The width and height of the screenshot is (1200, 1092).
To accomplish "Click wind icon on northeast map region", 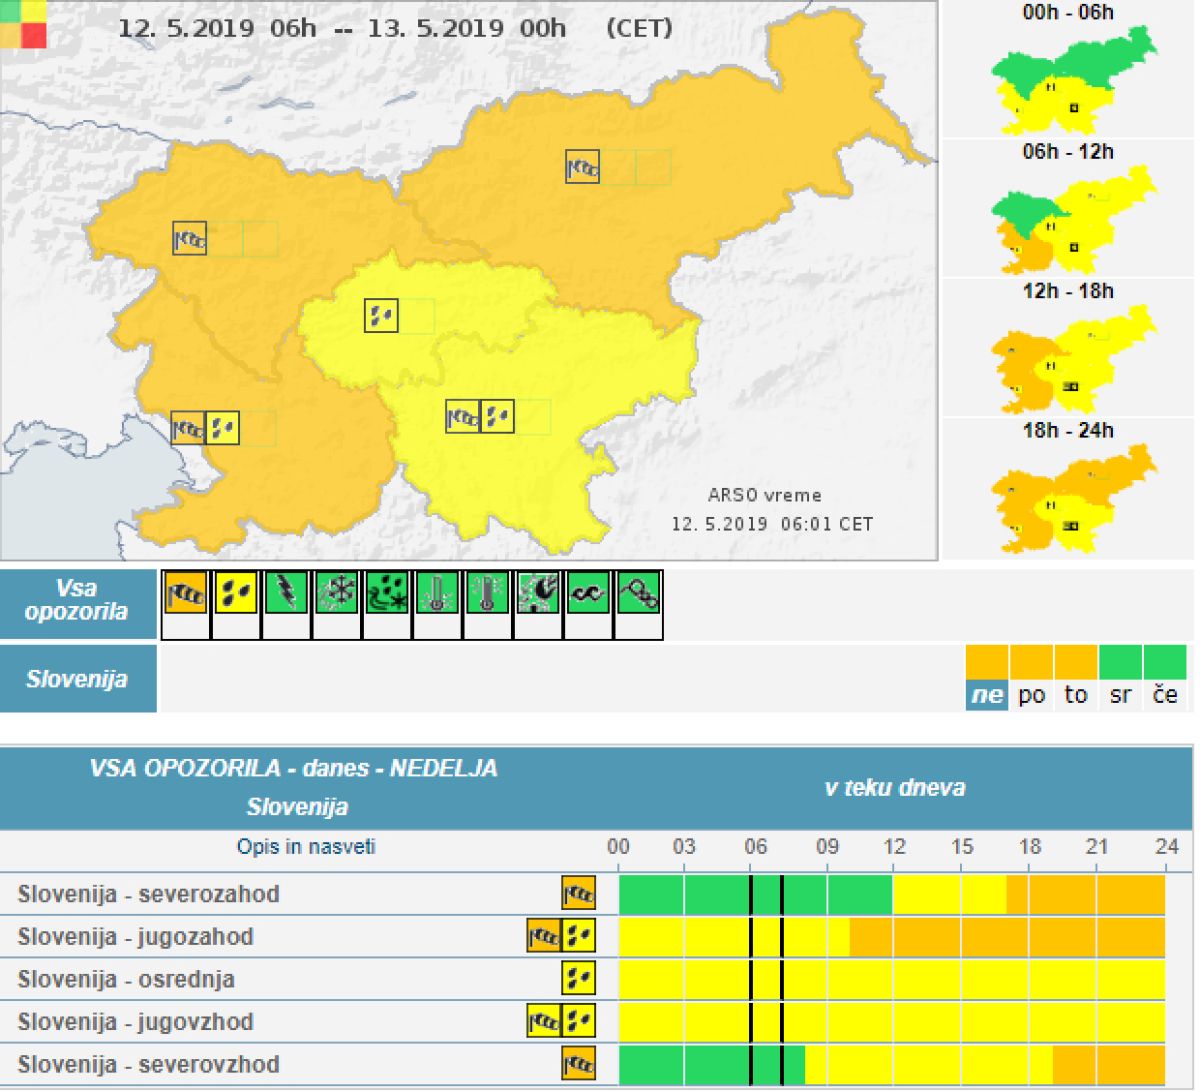I will [582, 168].
